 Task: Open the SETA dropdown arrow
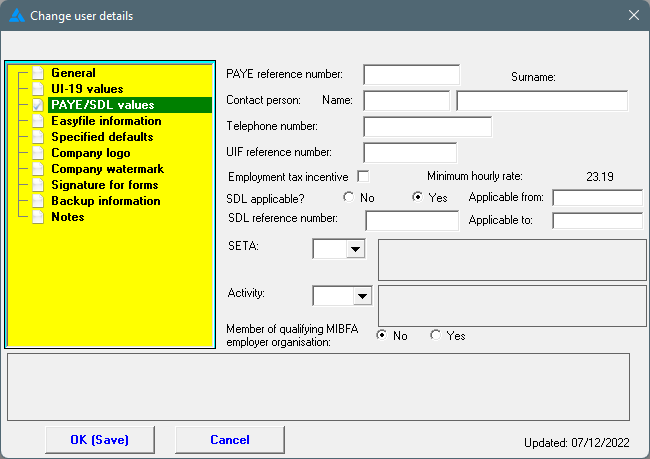click(355, 249)
